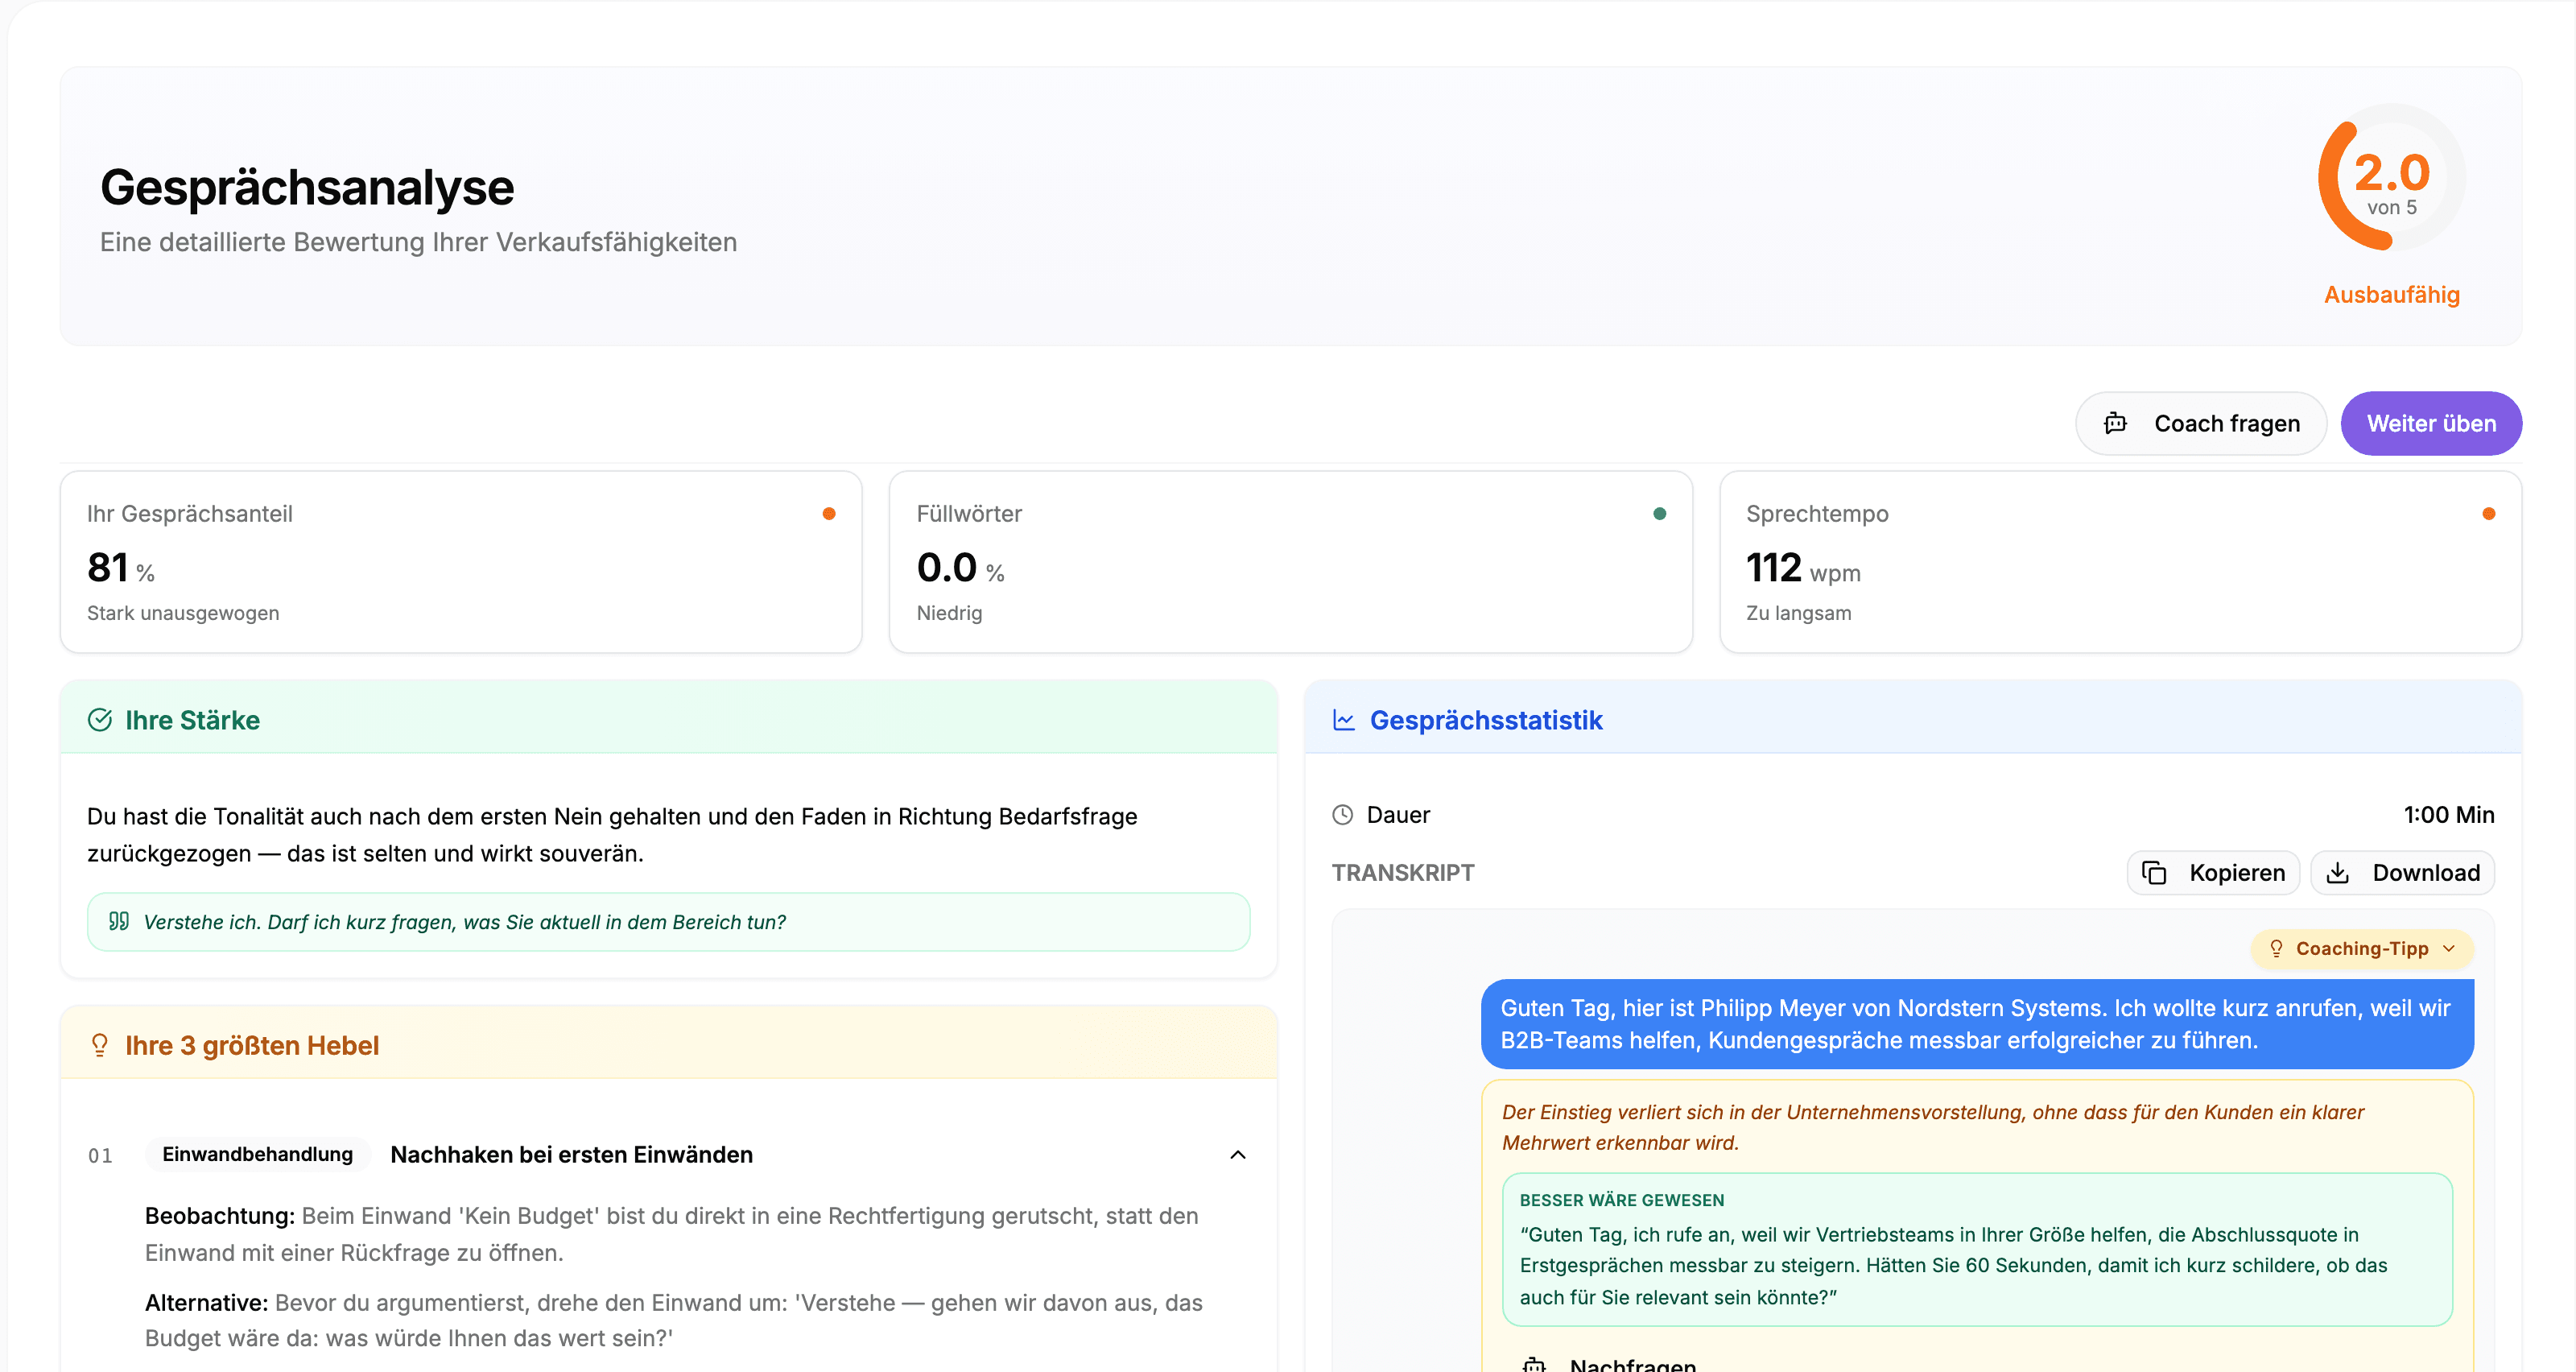Image resolution: width=2576 pixels, height=1372 pixels.
Task: Click the BESSER WÄRE GEWESEN suggestion box
Action: coord(1977,1249)
